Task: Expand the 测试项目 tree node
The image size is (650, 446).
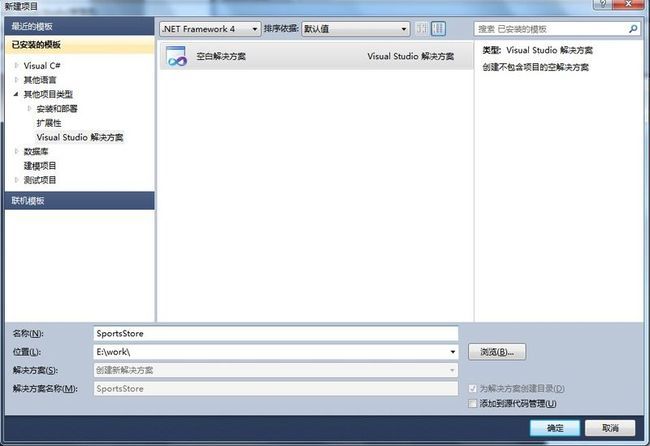Action: [x=16, y=180]
